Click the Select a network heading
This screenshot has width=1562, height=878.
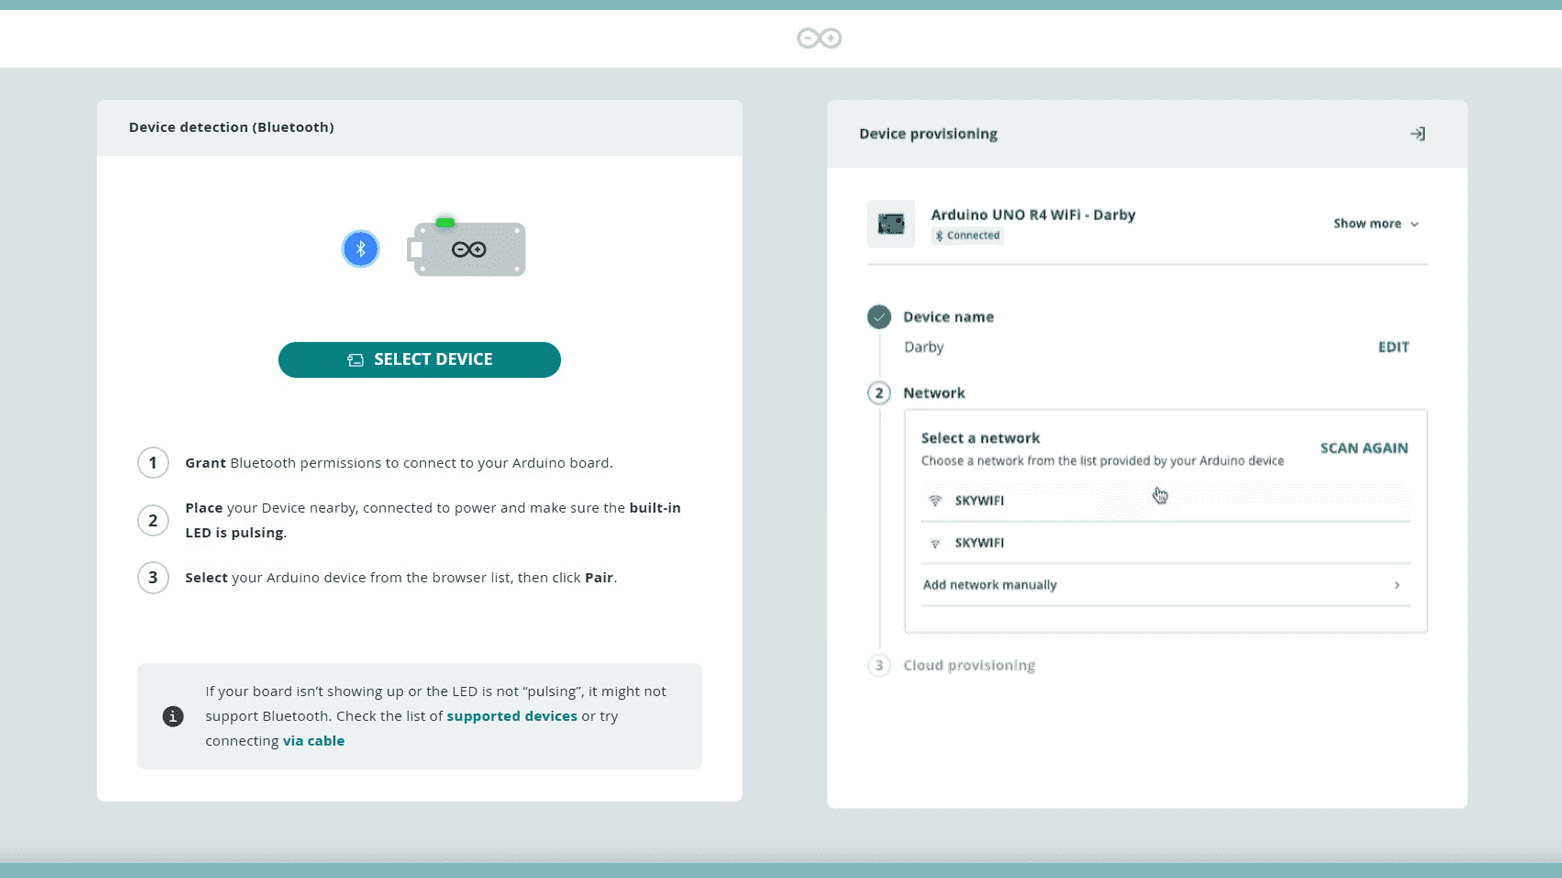point(980,438)
